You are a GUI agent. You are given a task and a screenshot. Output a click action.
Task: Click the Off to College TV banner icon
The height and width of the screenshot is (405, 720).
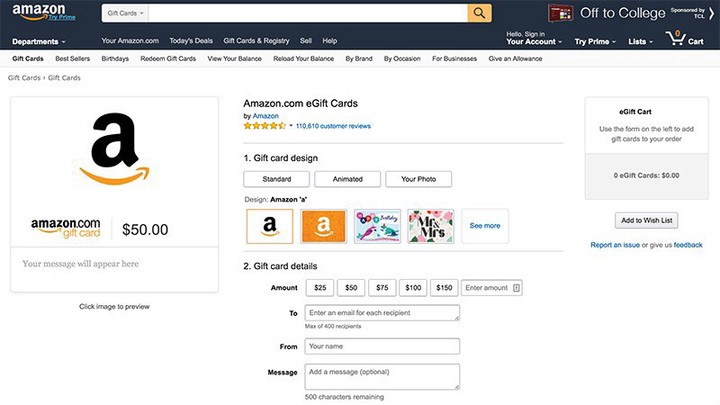tap(560, 13)
